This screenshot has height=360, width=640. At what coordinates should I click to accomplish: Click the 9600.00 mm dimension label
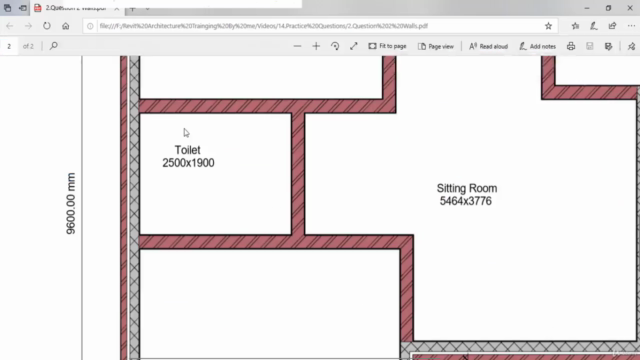(x=71, y=203)
